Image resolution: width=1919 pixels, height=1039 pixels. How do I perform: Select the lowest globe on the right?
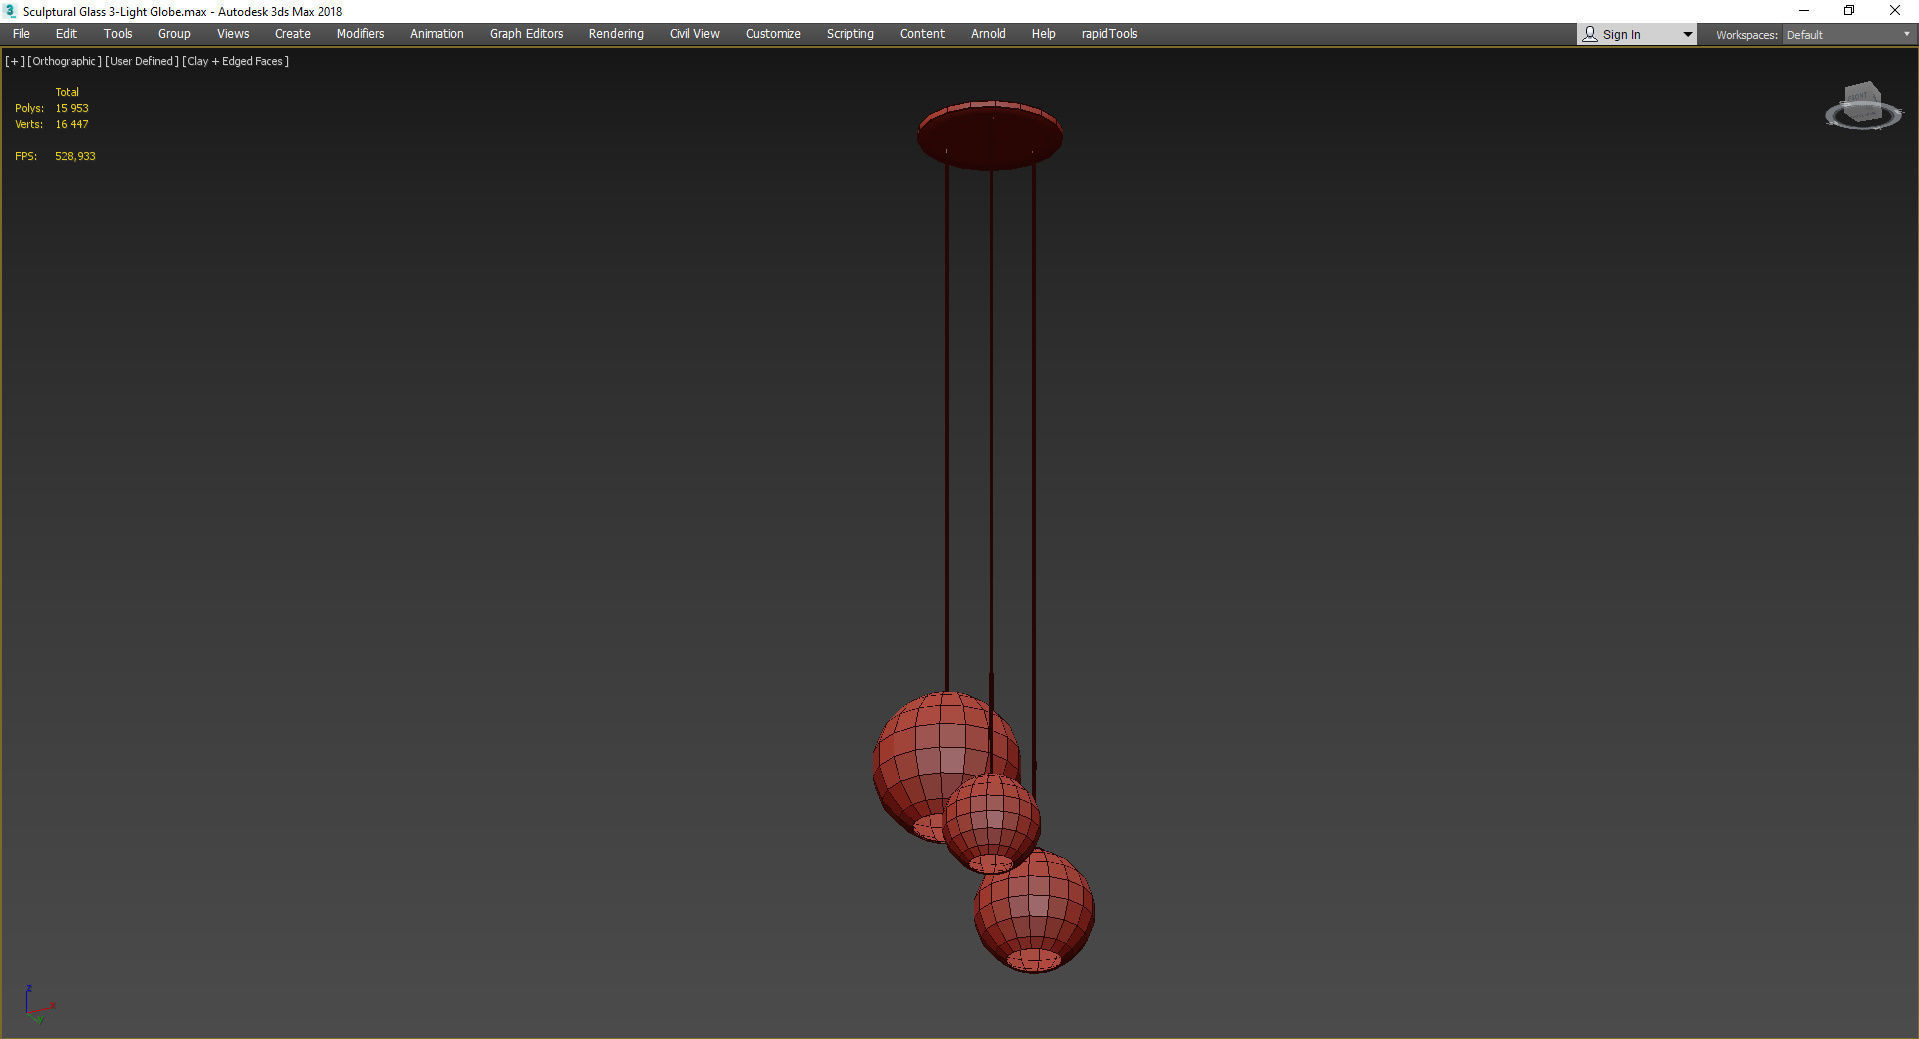point(1035,912)
